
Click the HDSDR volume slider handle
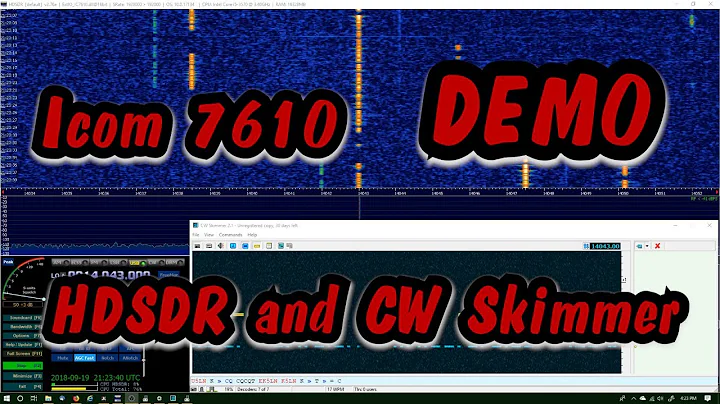click(144, 360)
